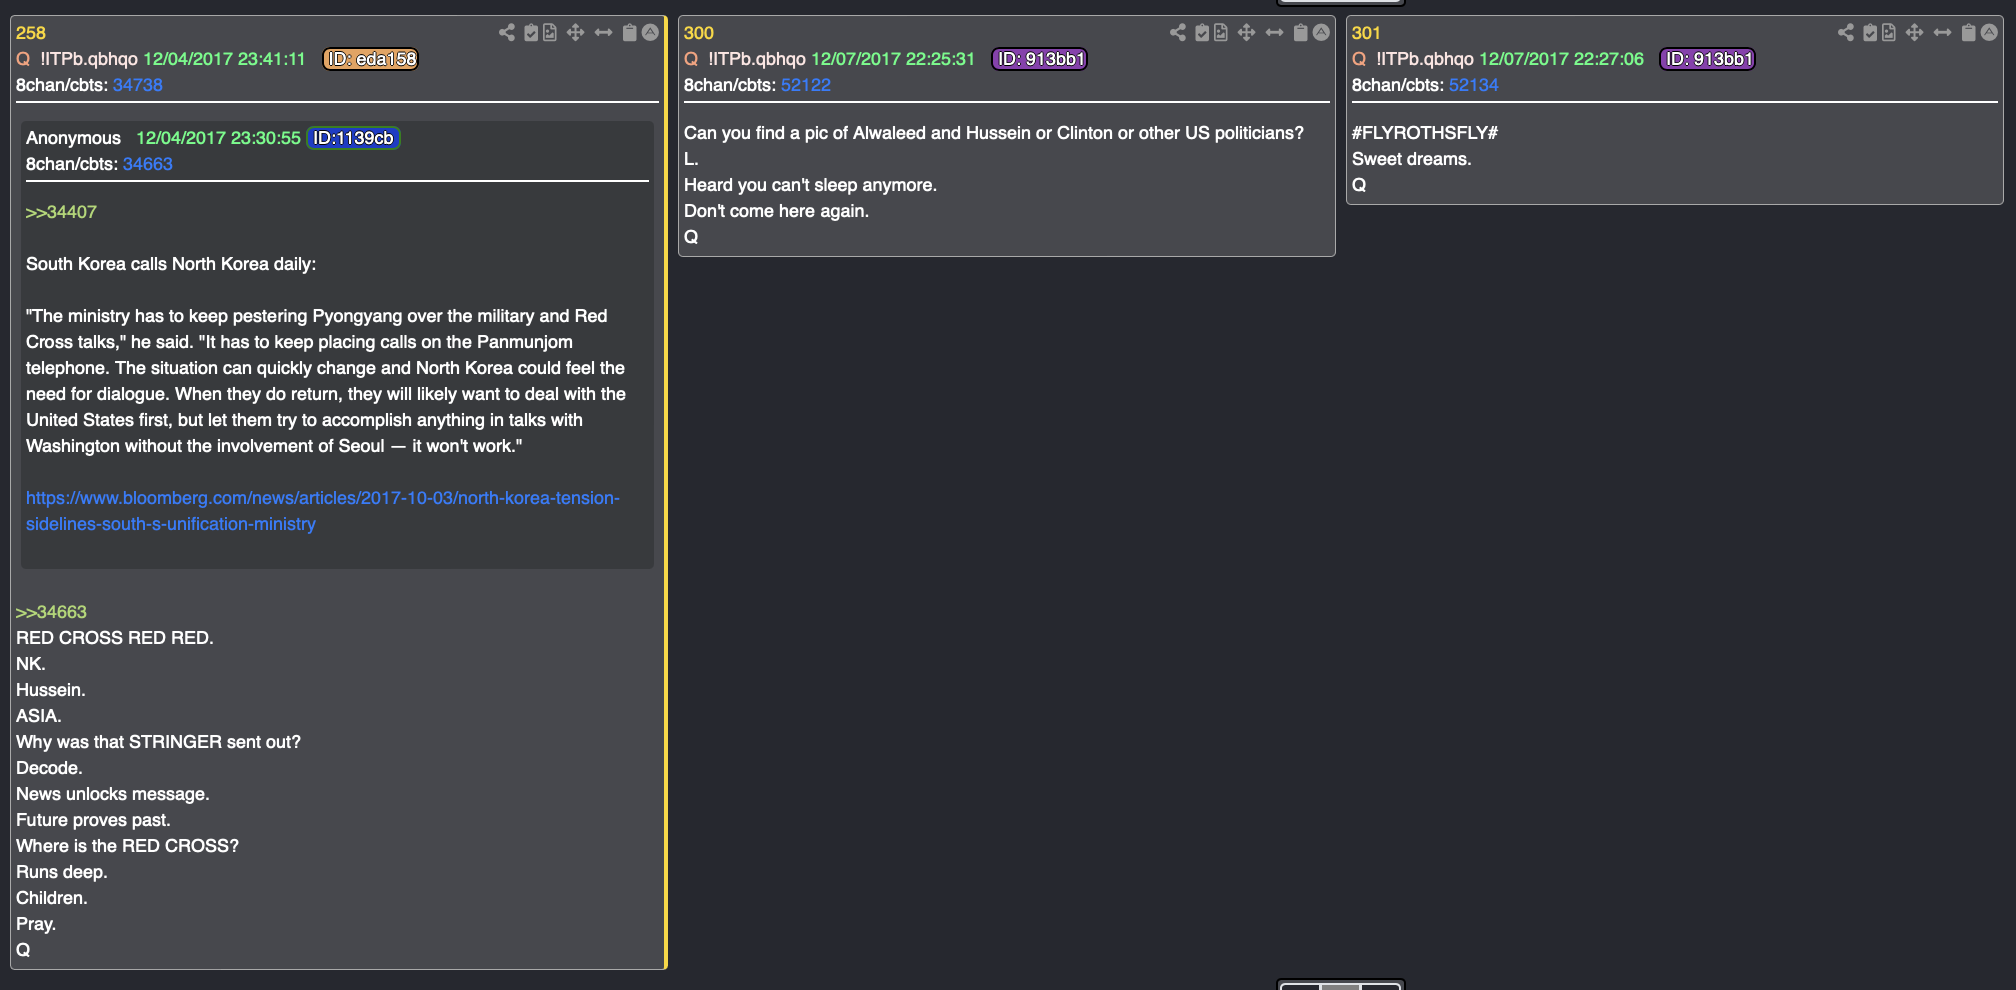Click timestamp 12/07/2017 22:27:06

tap(1561, 59)
